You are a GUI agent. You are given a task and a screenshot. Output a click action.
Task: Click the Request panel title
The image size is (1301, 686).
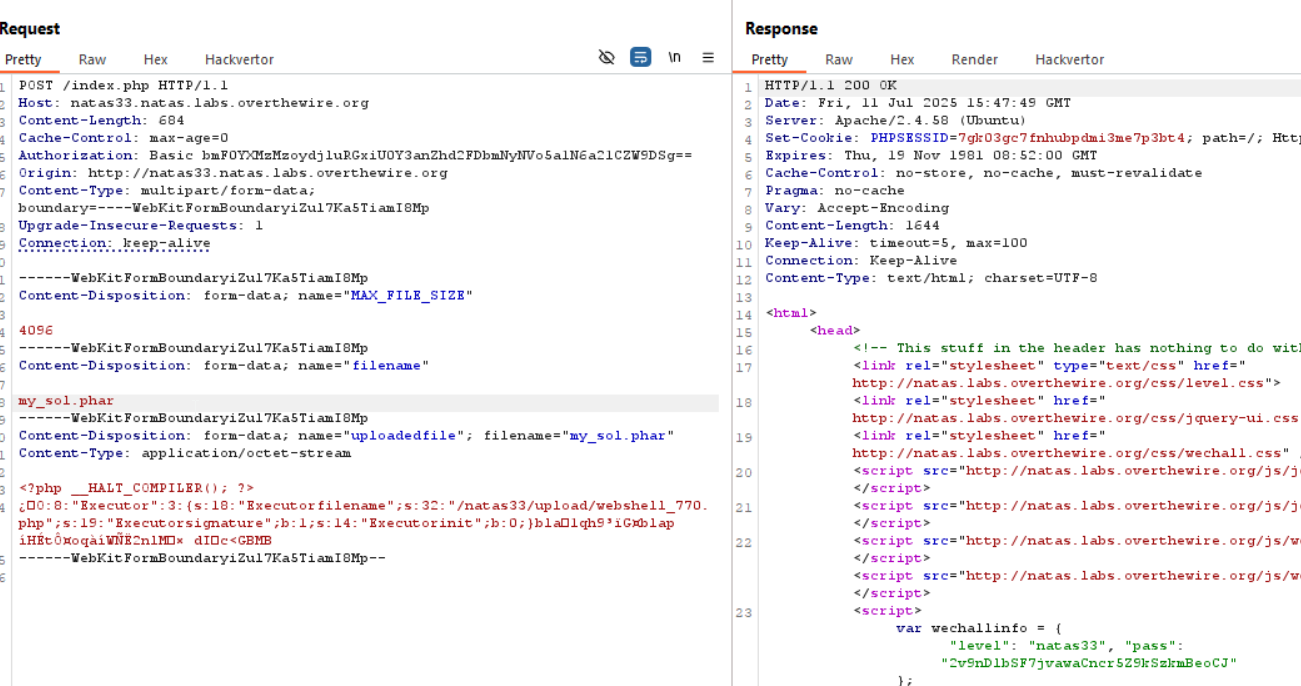(x=30, y=29)
